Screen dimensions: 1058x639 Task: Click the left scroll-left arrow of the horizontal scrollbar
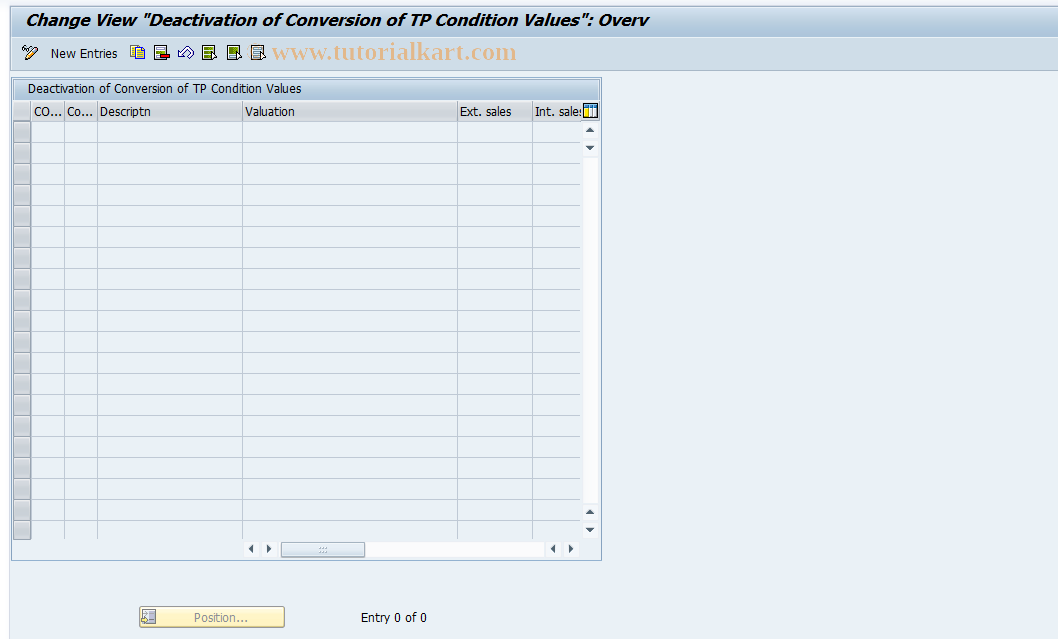tap(251, 549)
